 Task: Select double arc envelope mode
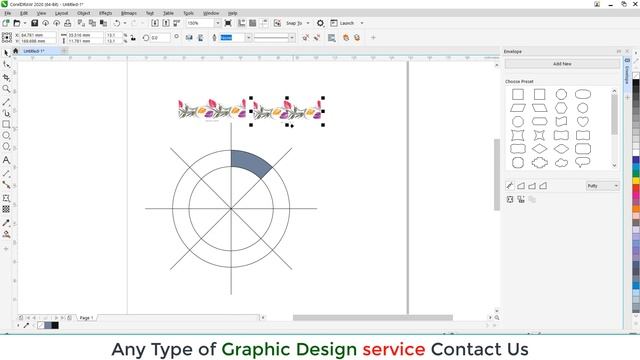543,186
